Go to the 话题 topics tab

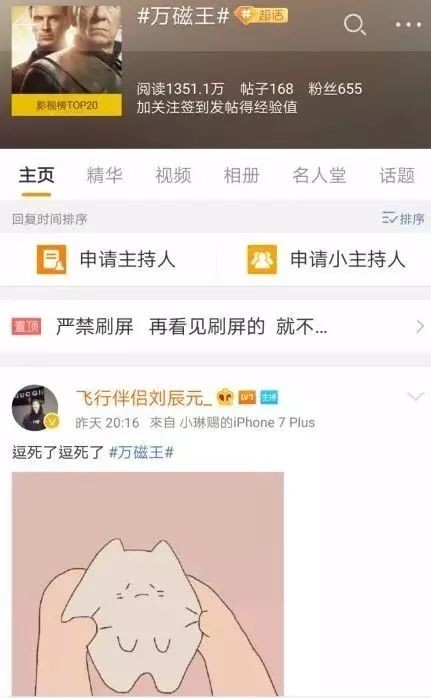[397, 175]
